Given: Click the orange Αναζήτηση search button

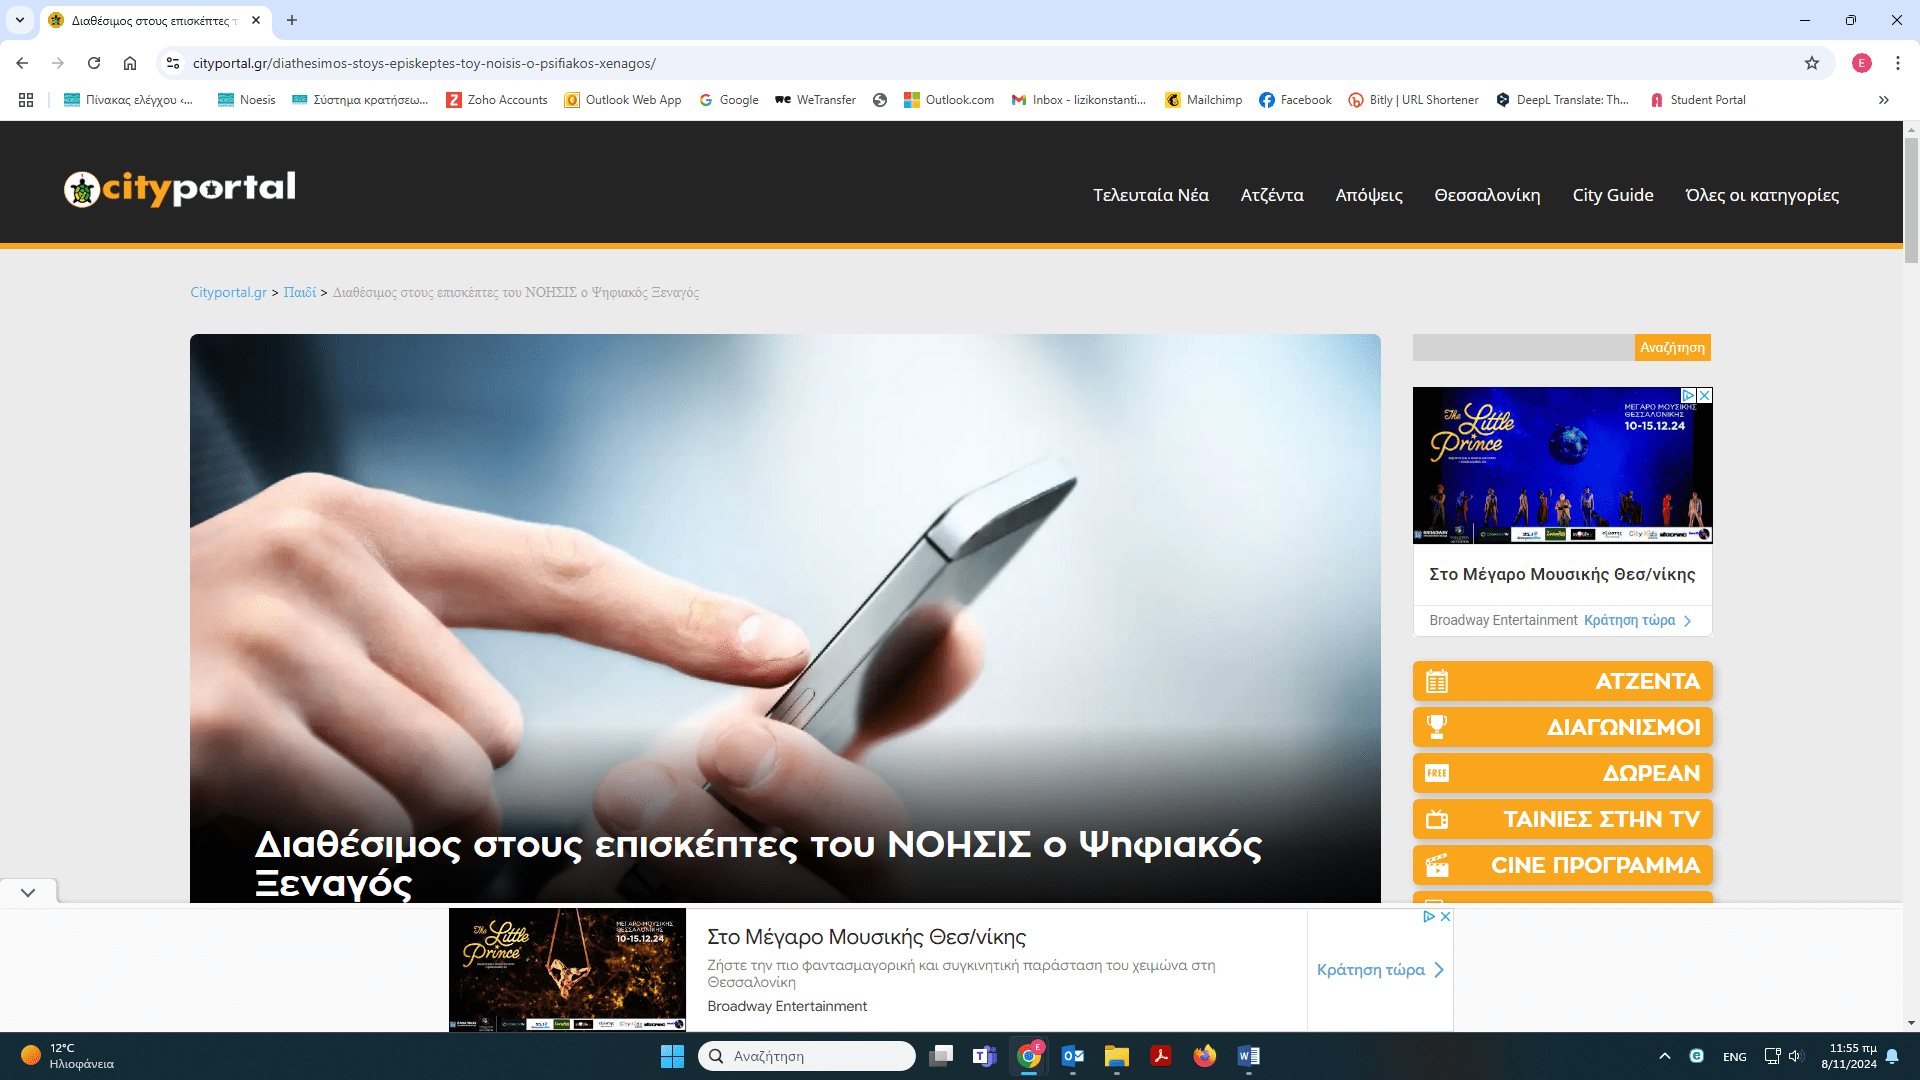Looking at the screenshot, I should [x=1672, y=347].
